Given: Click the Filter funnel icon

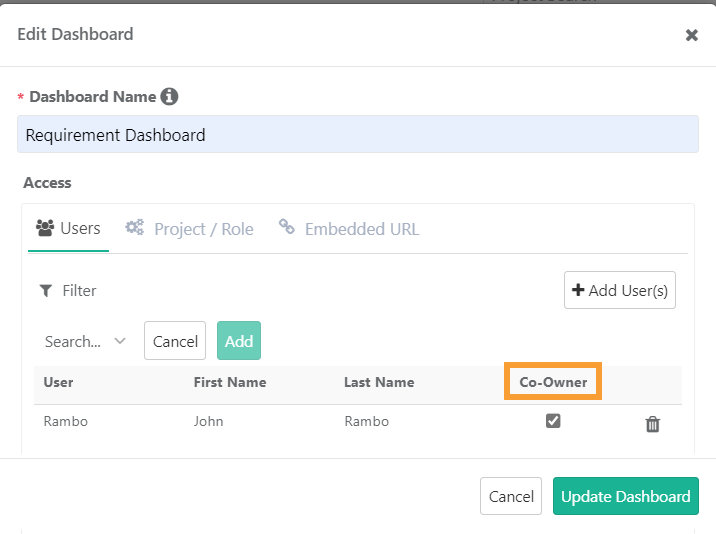Looking at the screenshot, I should tap(45, 291).
